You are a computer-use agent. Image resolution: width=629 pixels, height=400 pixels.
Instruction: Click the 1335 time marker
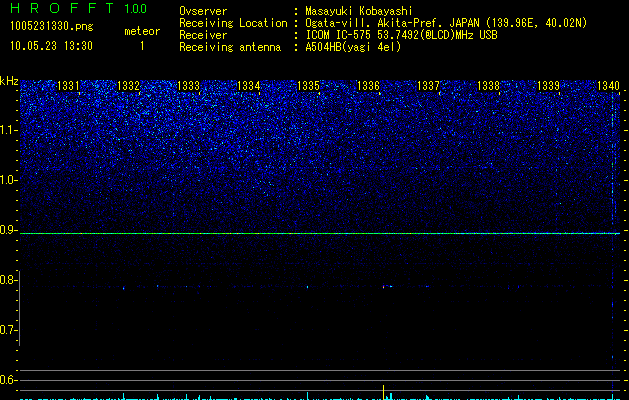pos(308,86)
